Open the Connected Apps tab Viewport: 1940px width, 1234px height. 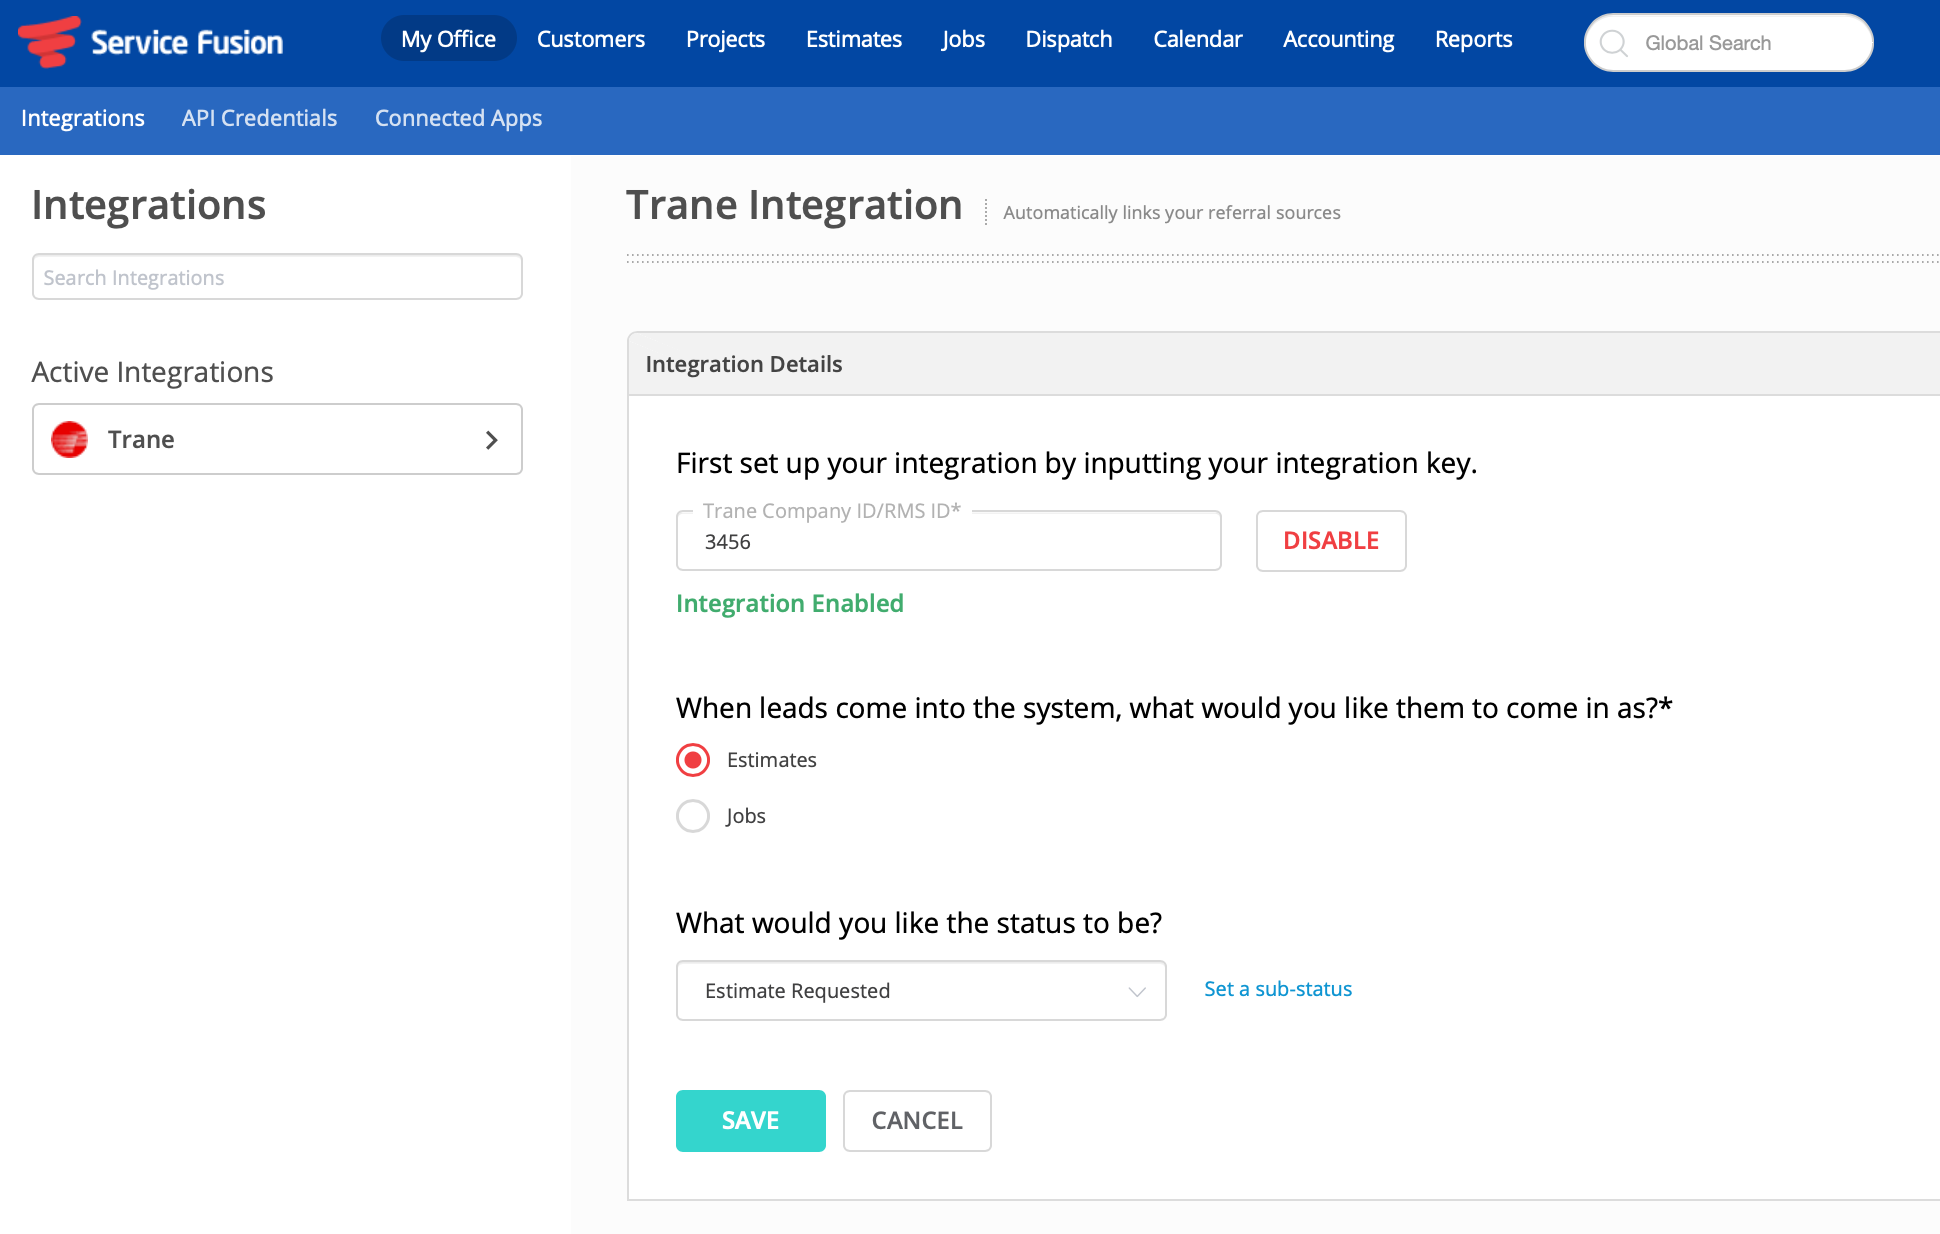[x=458, y=117]
